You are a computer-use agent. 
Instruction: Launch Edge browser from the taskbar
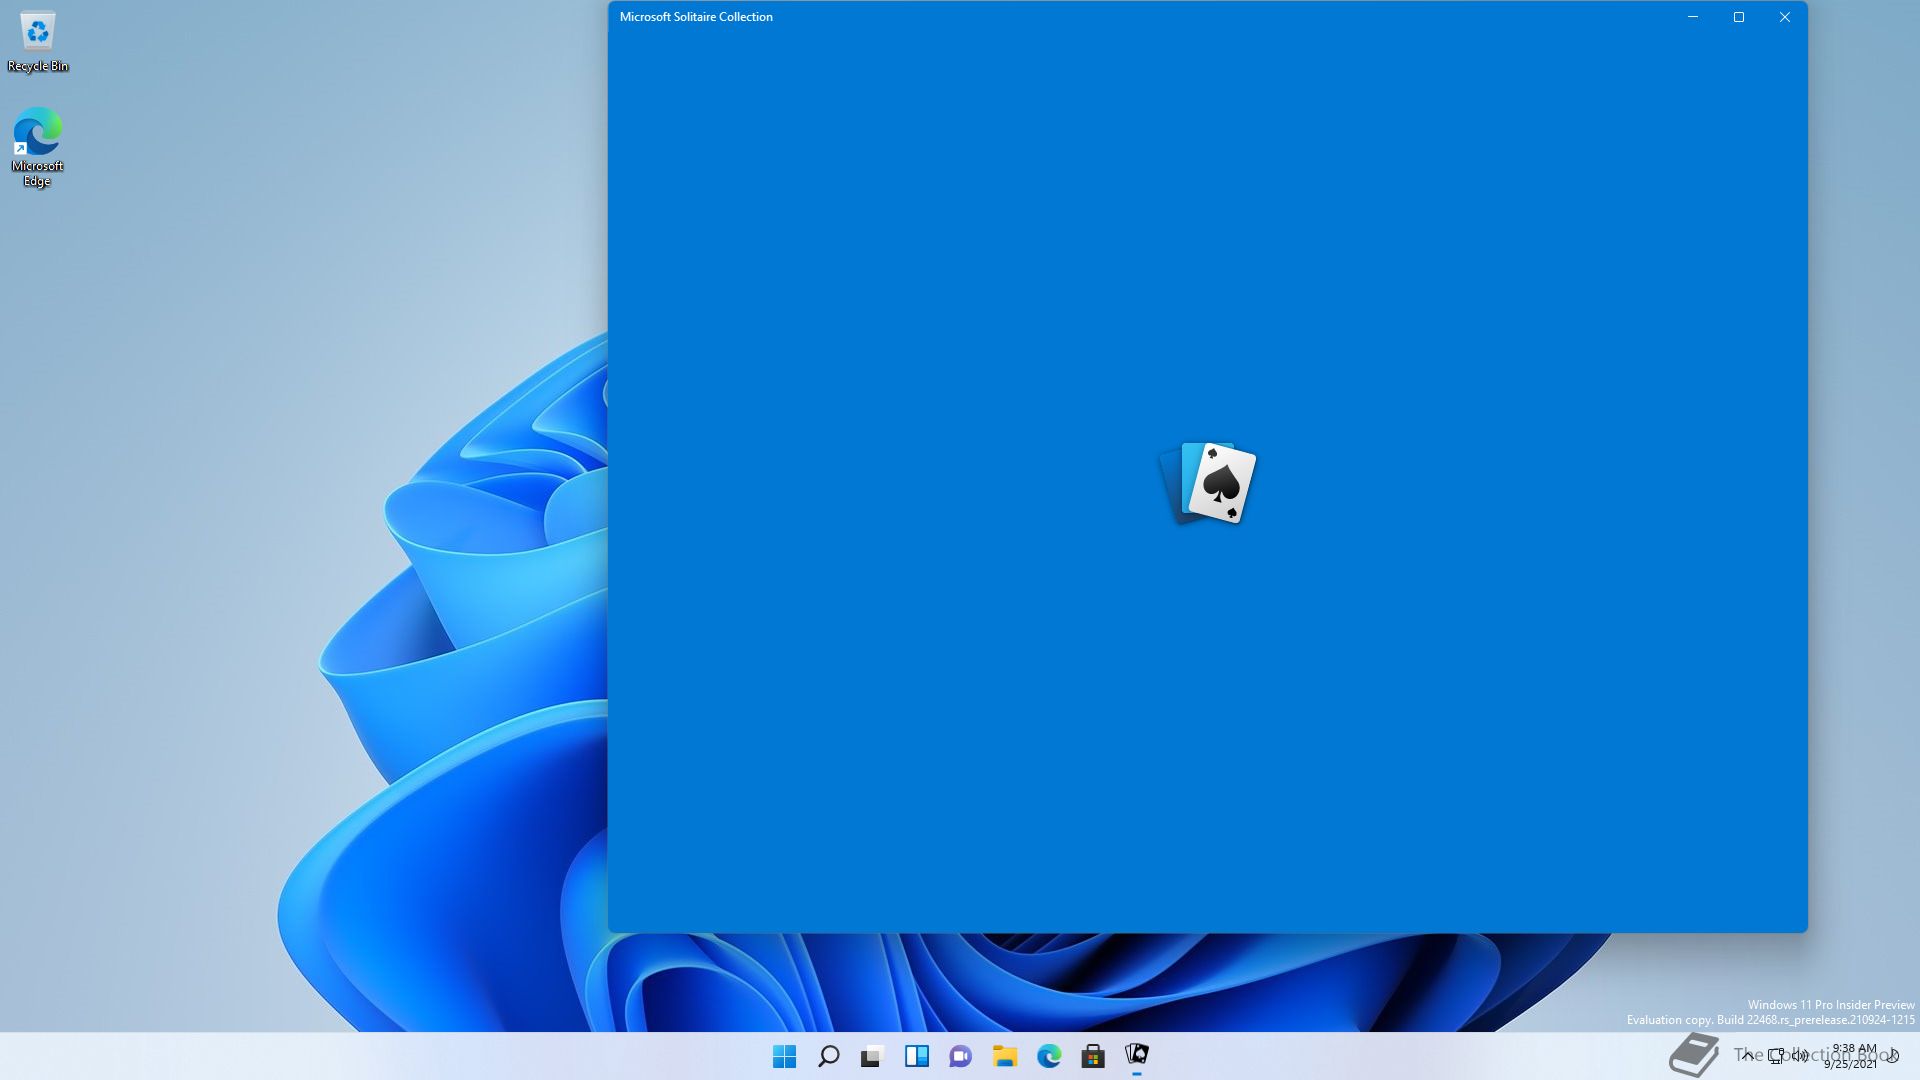pos(1048,1056)
